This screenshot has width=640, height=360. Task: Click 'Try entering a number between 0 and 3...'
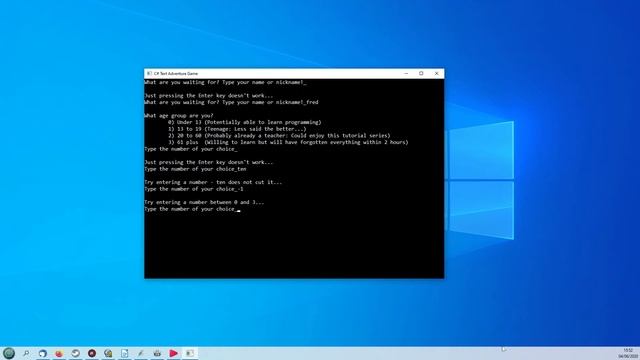pyautogui.click(x=204, y=202)
